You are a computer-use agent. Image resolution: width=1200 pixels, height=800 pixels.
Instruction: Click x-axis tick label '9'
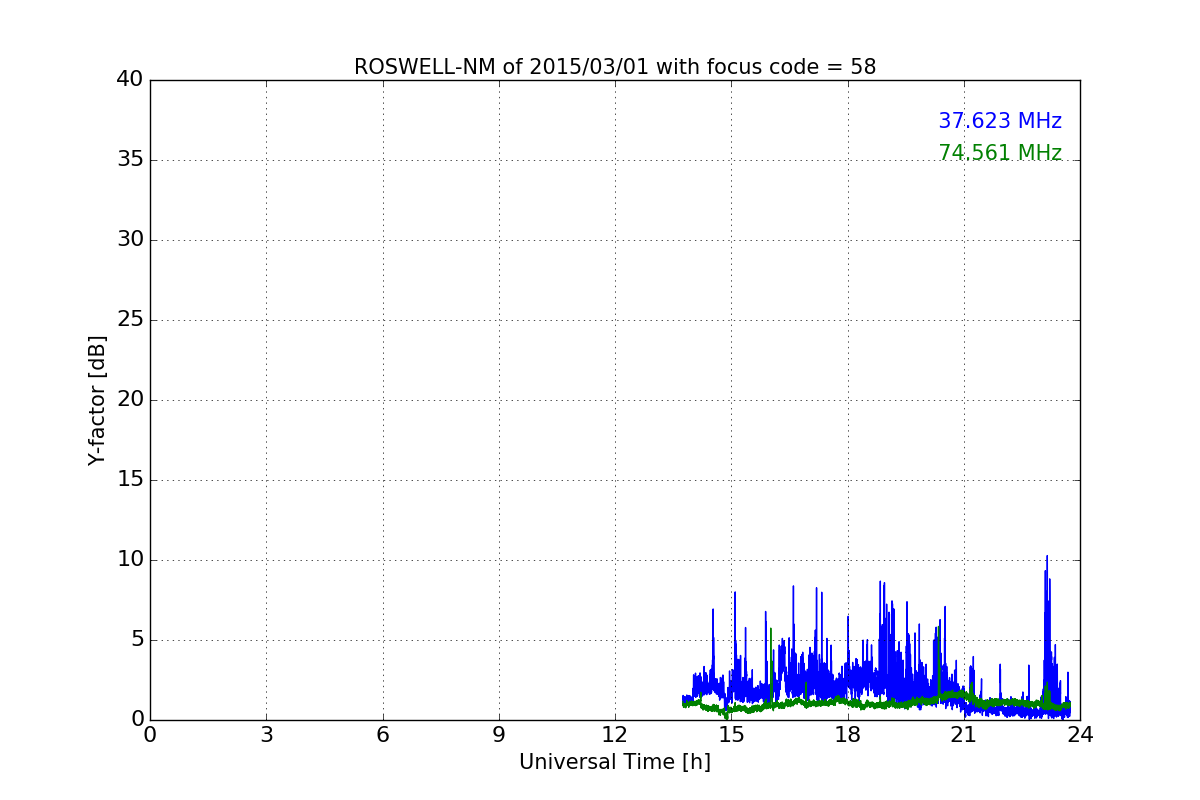(x=499, y=735)
